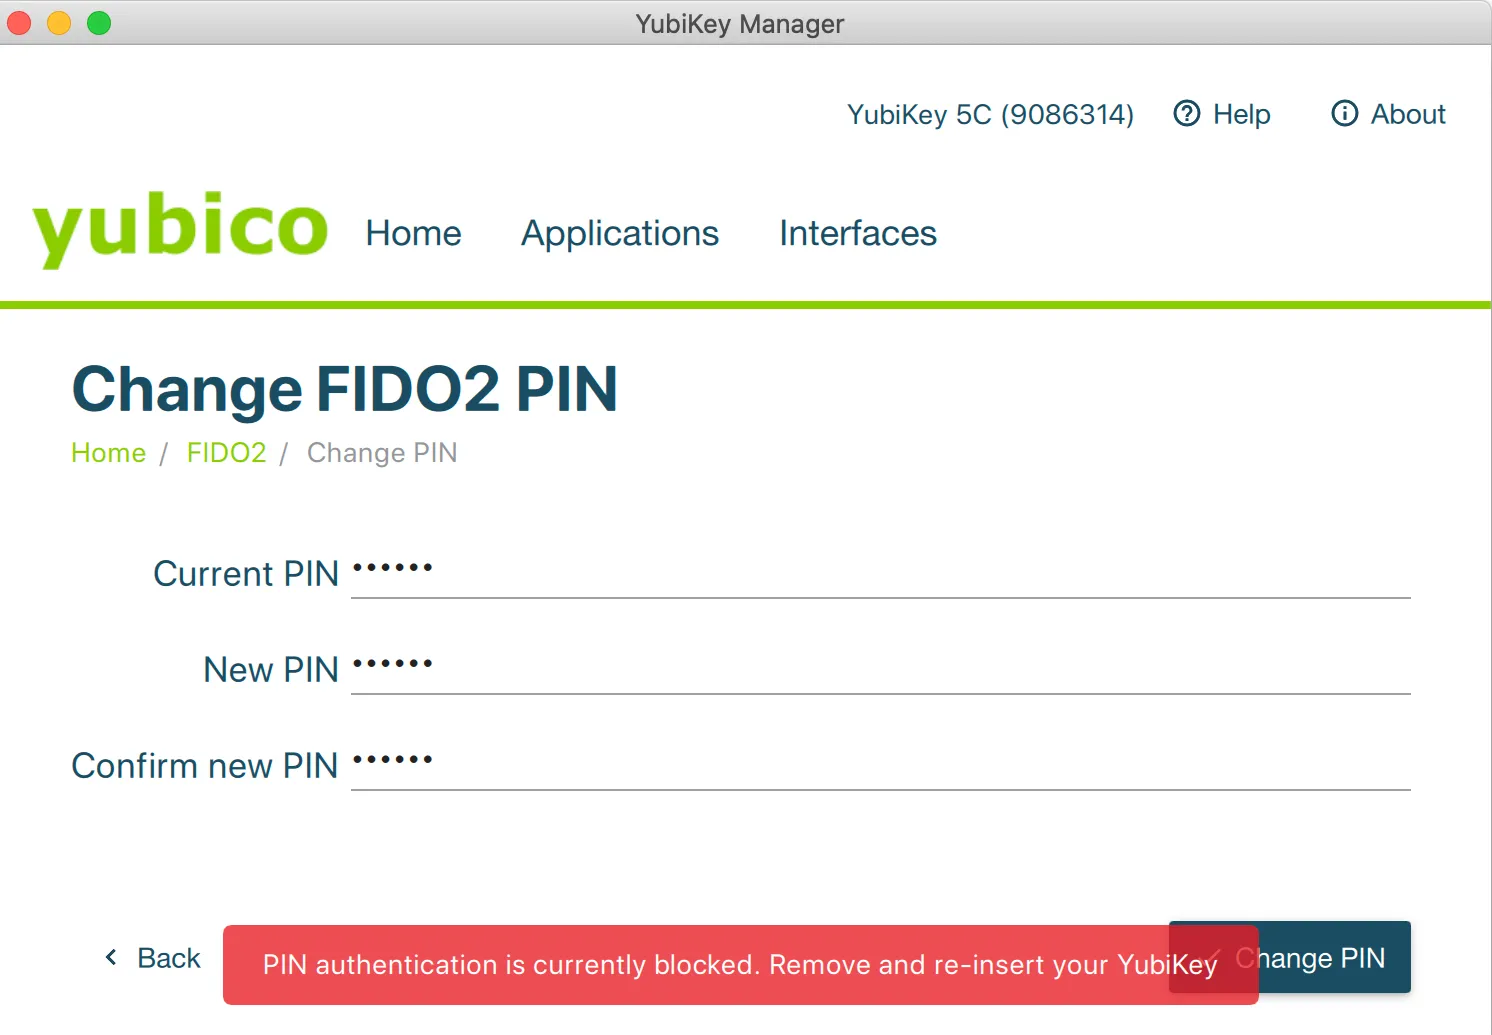Click into the New PIN field
Viewport: 1492px width, 1035px height.
tap(880, 668)
